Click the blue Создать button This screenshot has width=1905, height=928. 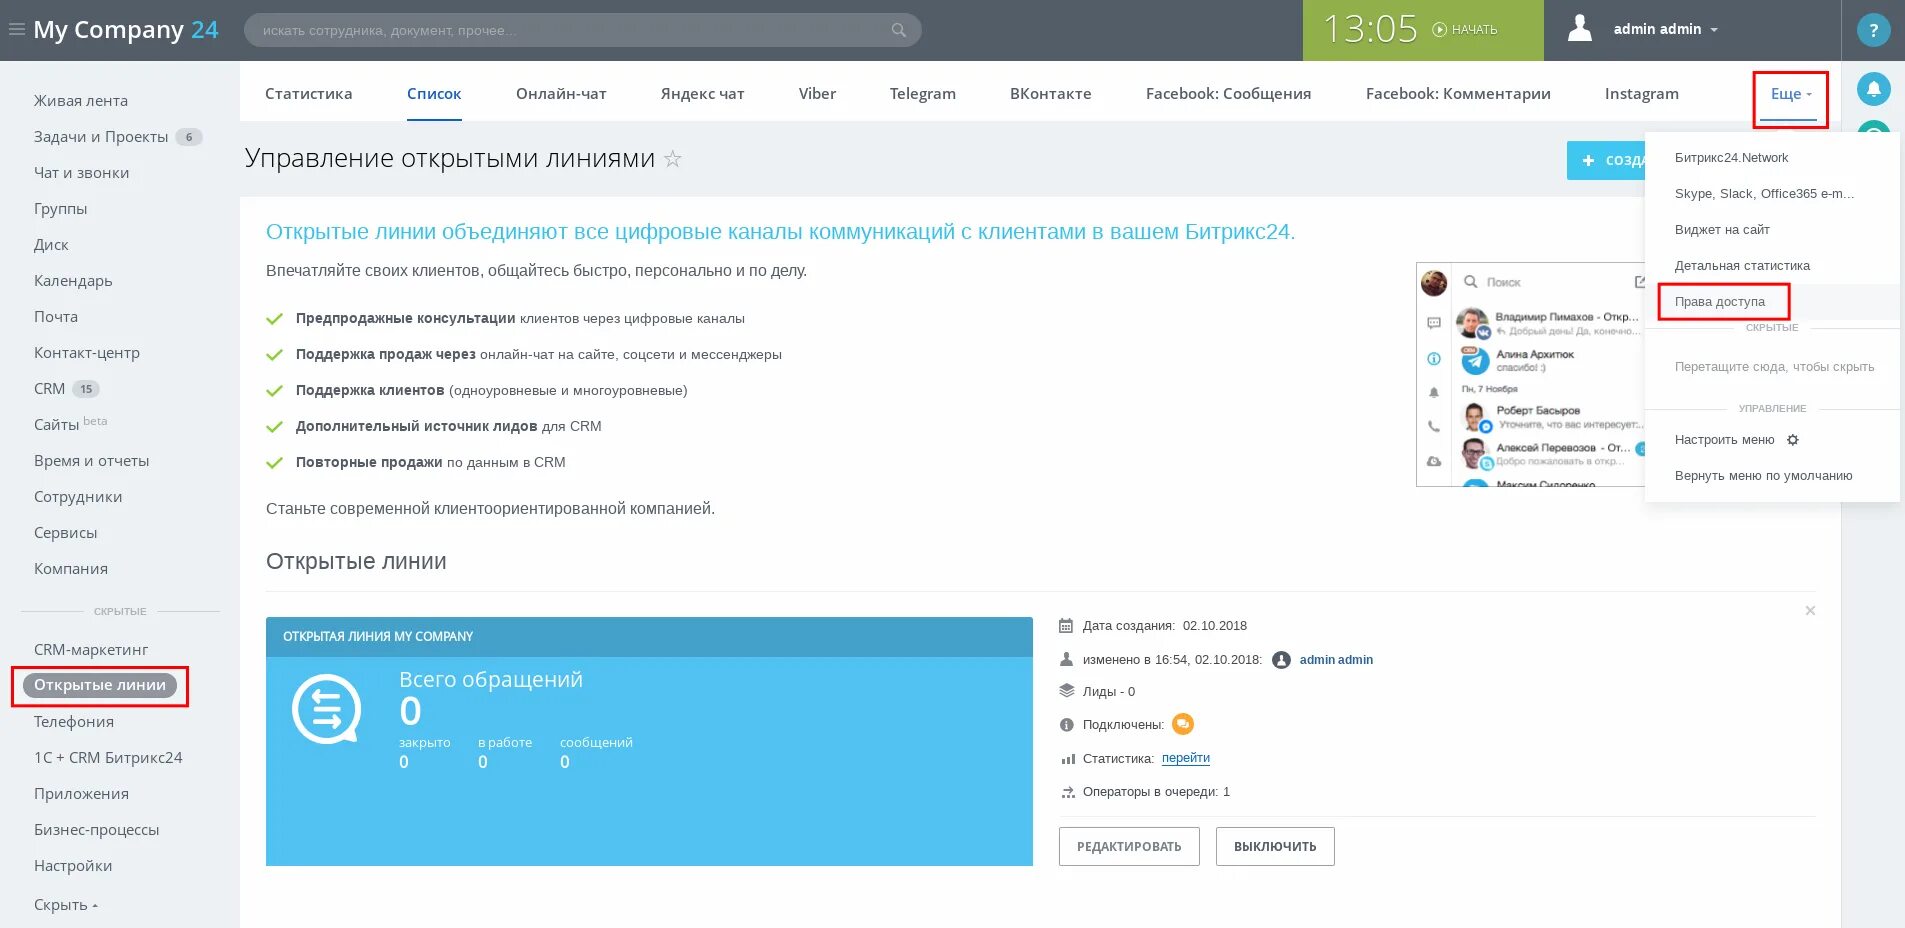[1606, 160]
